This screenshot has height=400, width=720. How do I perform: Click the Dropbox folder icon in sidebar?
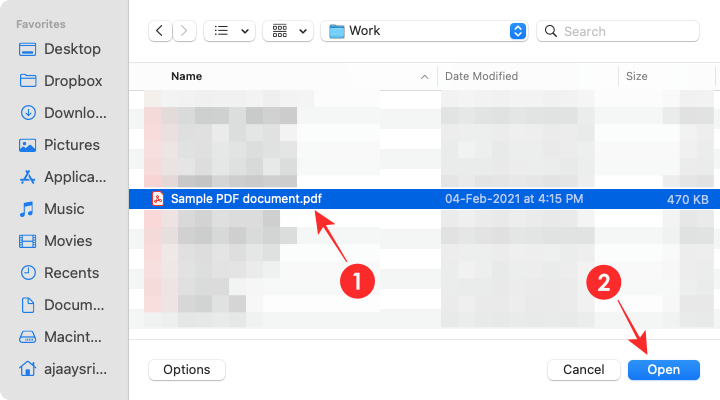pyautogui.click(x=27, y=81)
